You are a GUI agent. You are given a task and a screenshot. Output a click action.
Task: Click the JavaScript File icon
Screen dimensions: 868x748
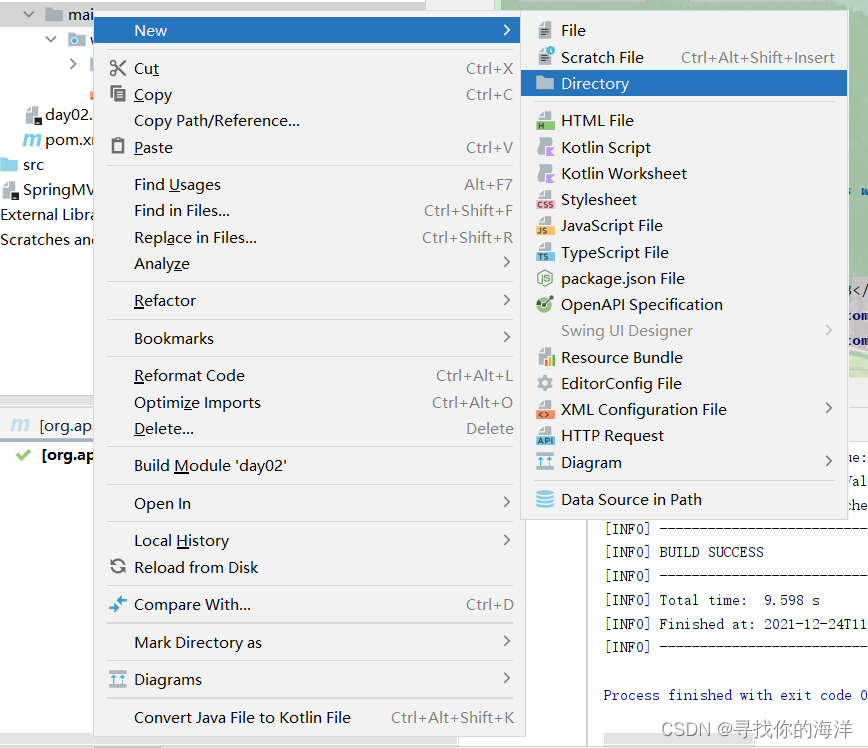click(x=545, y=226)
